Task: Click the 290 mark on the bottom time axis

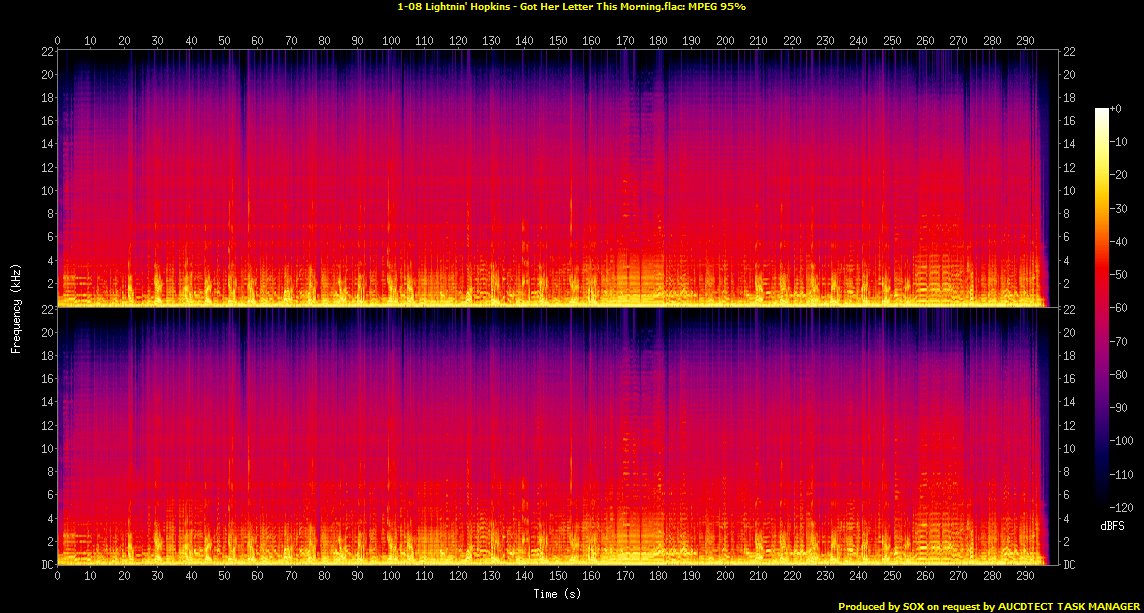Action: tap(1025, 577)
